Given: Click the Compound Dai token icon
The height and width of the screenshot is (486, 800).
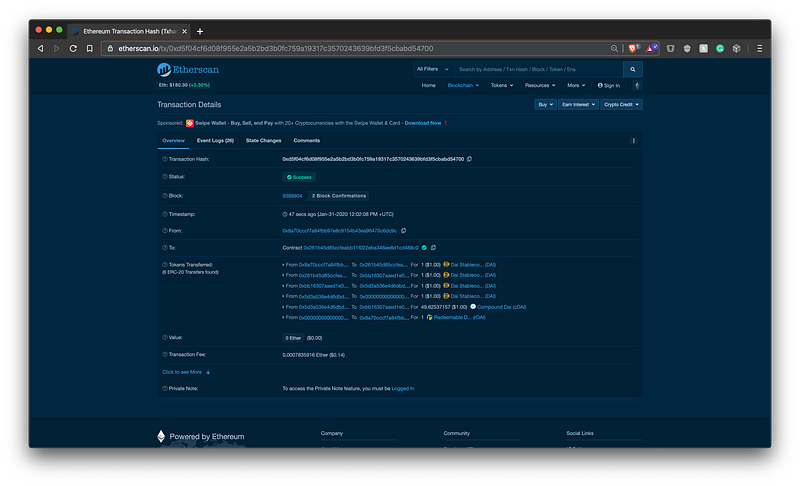Looking at the screenshot, I should point(473,306).
